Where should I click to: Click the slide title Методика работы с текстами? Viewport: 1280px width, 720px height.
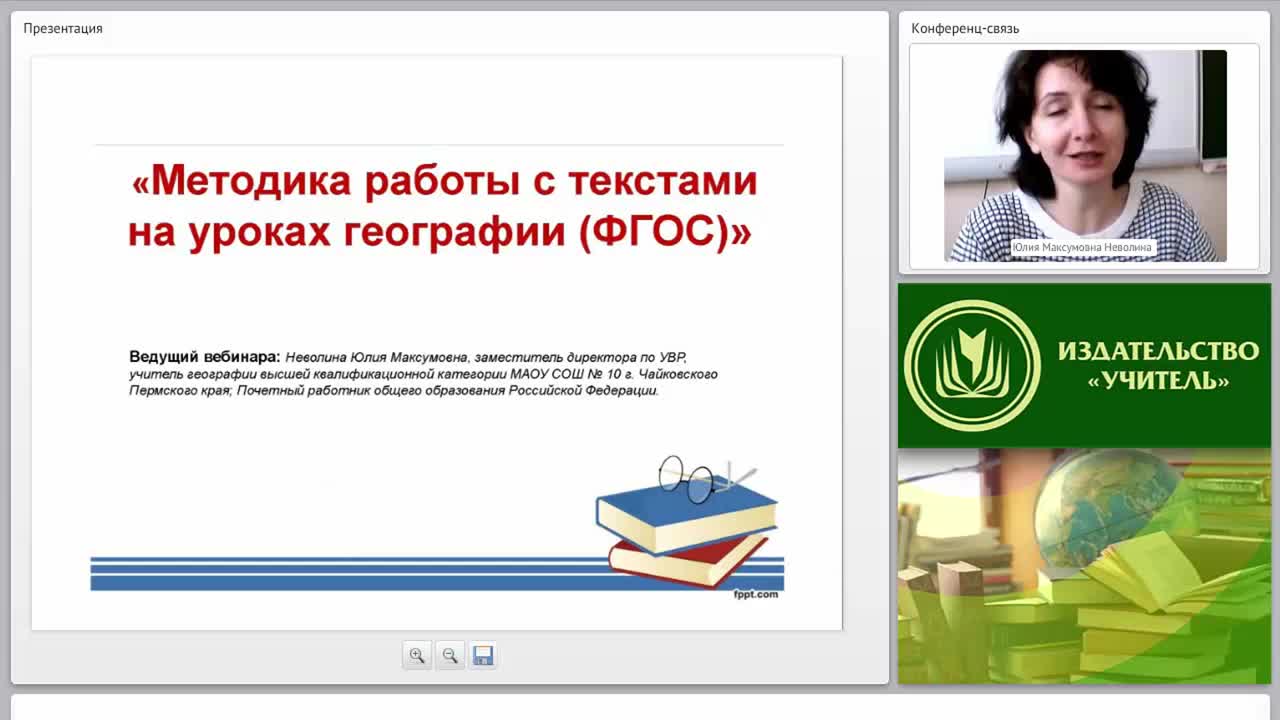[x=440, y=206]
